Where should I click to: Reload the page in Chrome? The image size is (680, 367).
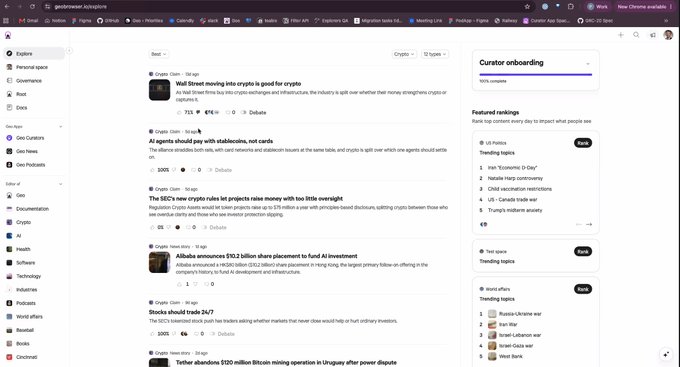(x=33, y=7)
